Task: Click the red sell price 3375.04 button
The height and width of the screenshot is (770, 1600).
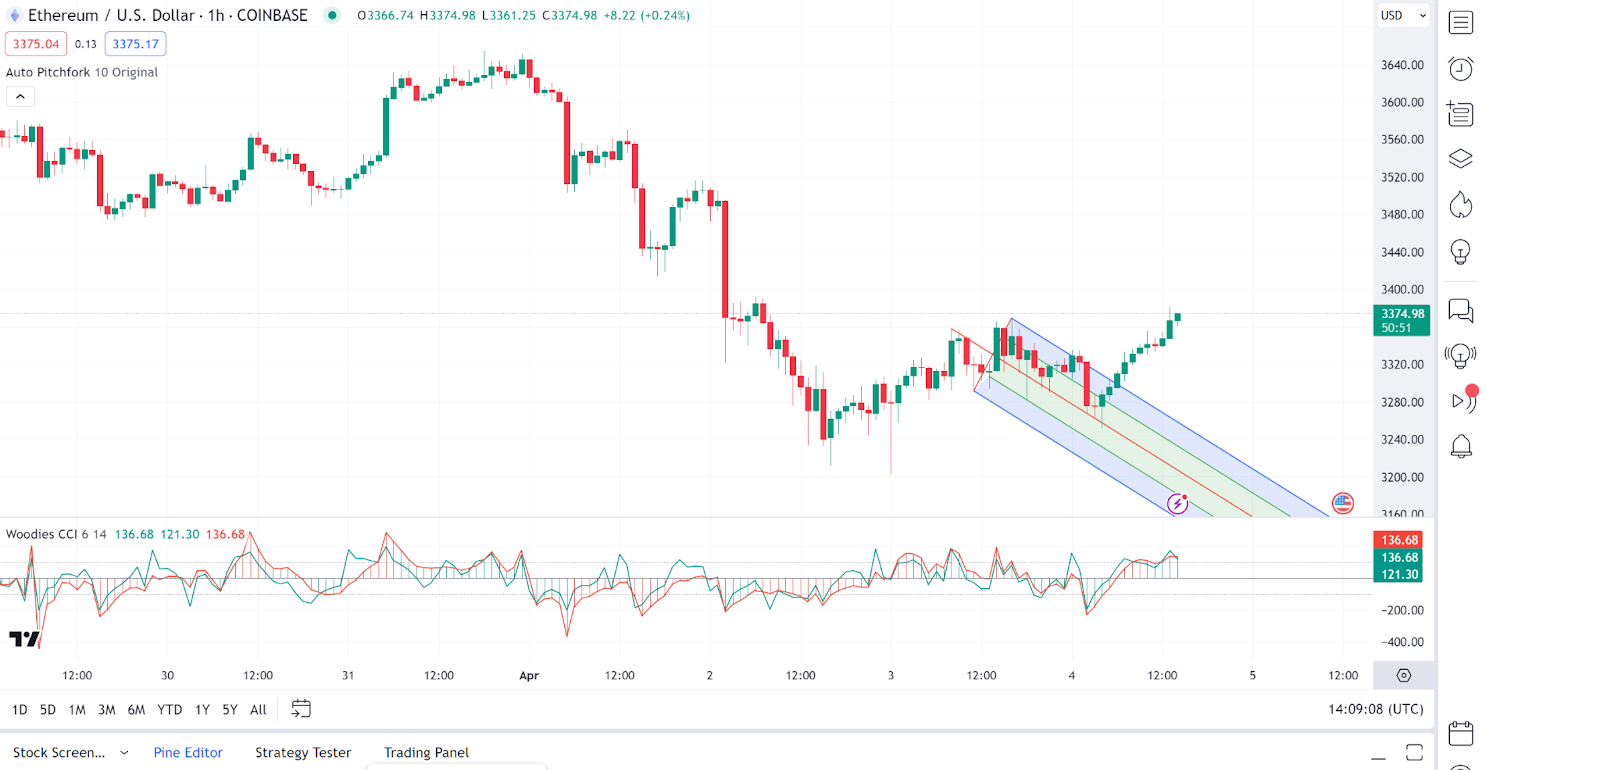Action: (x=36, y=44)
